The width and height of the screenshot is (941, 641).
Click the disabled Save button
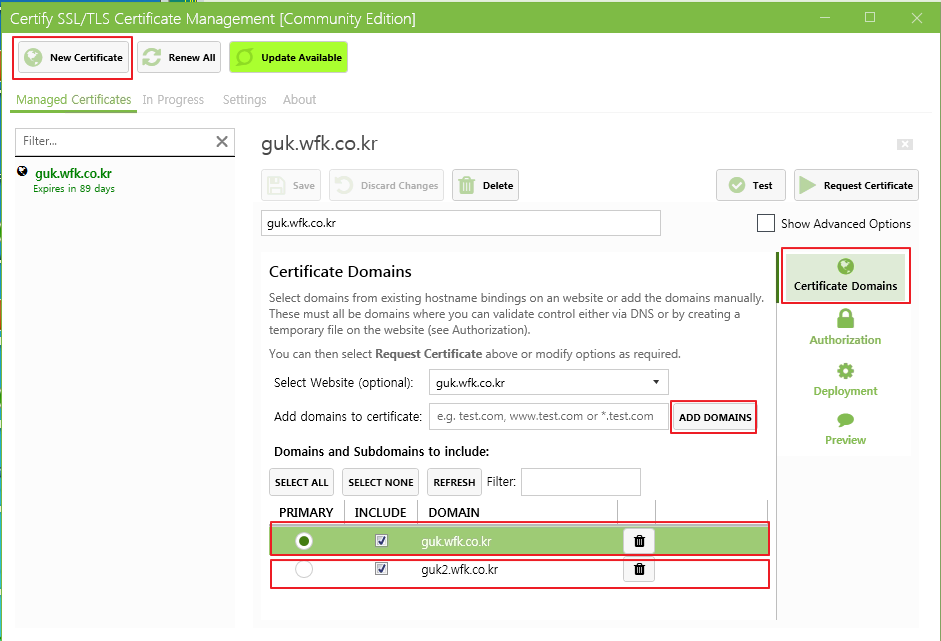tap(291, 185)
